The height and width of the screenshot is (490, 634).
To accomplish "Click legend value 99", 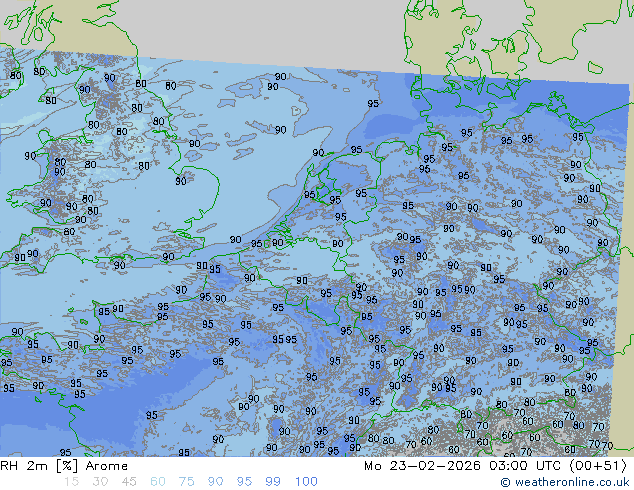I will (x=273, y=482).
